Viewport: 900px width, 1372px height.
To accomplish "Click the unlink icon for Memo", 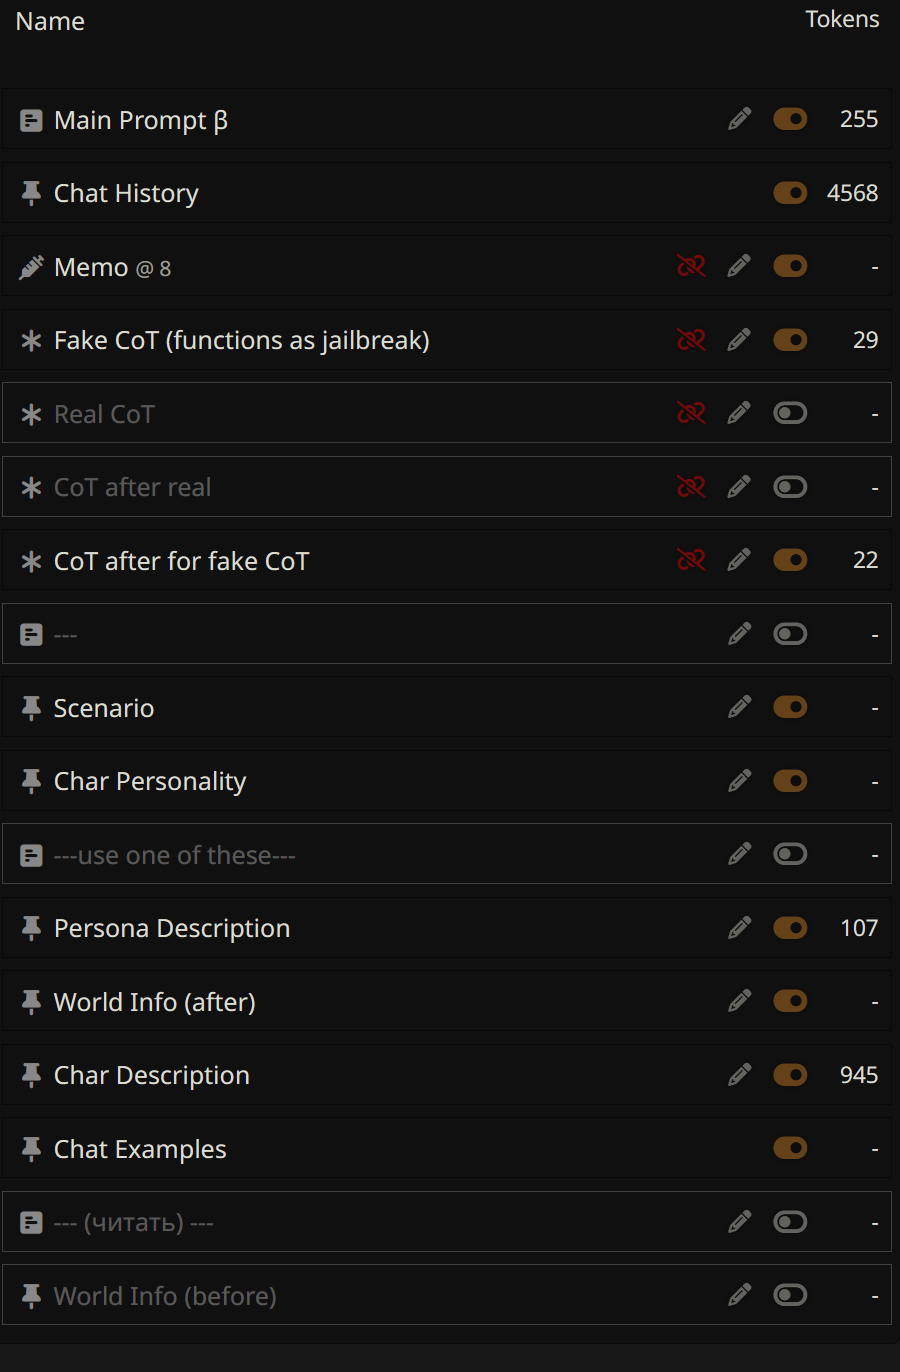I will pos(691,266).
